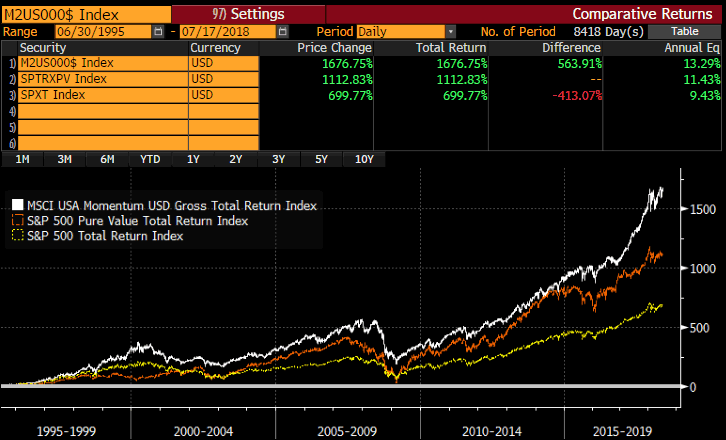Select the 1Y time range tab
The height and width of the screenshot is (440, 726).
pyautogui.click(x=193, y=159)
